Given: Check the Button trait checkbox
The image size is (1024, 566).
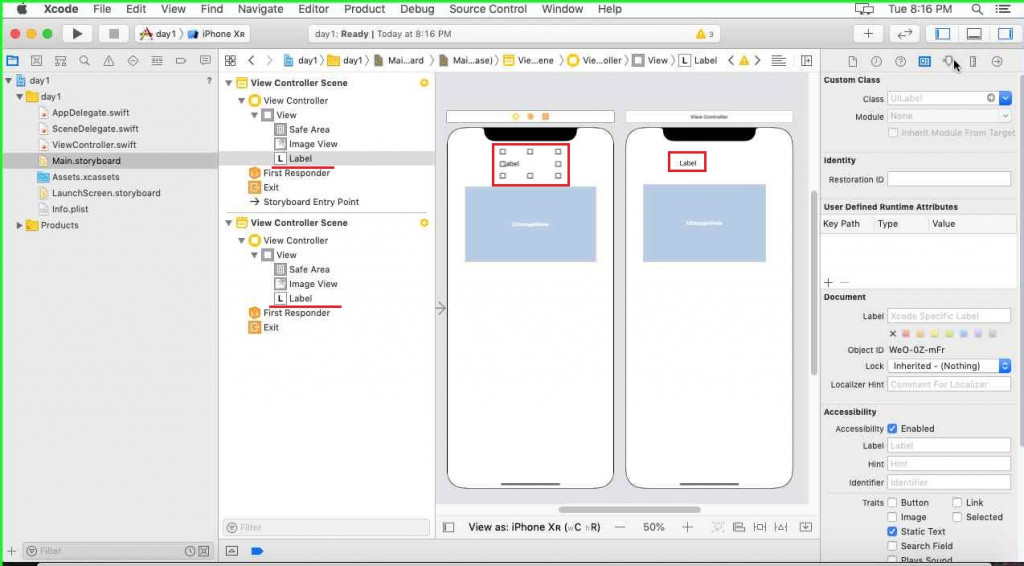Looking at the screenshot, I should [x=892, y=503].
